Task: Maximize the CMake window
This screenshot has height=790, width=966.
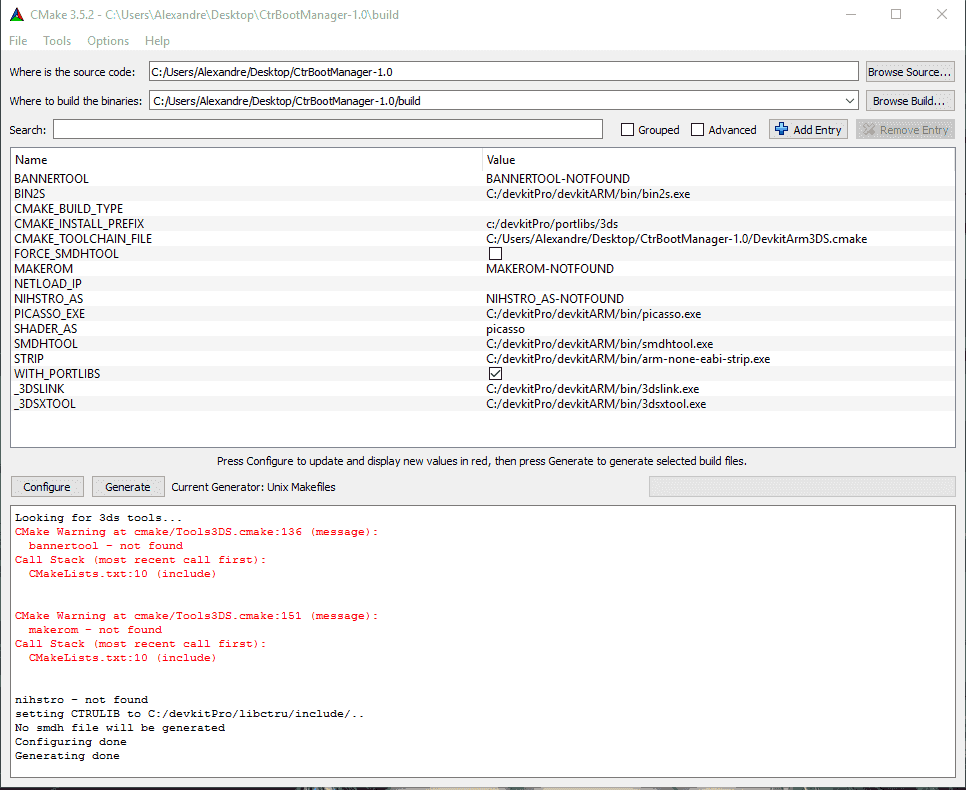Action: [x=896, y=14]
